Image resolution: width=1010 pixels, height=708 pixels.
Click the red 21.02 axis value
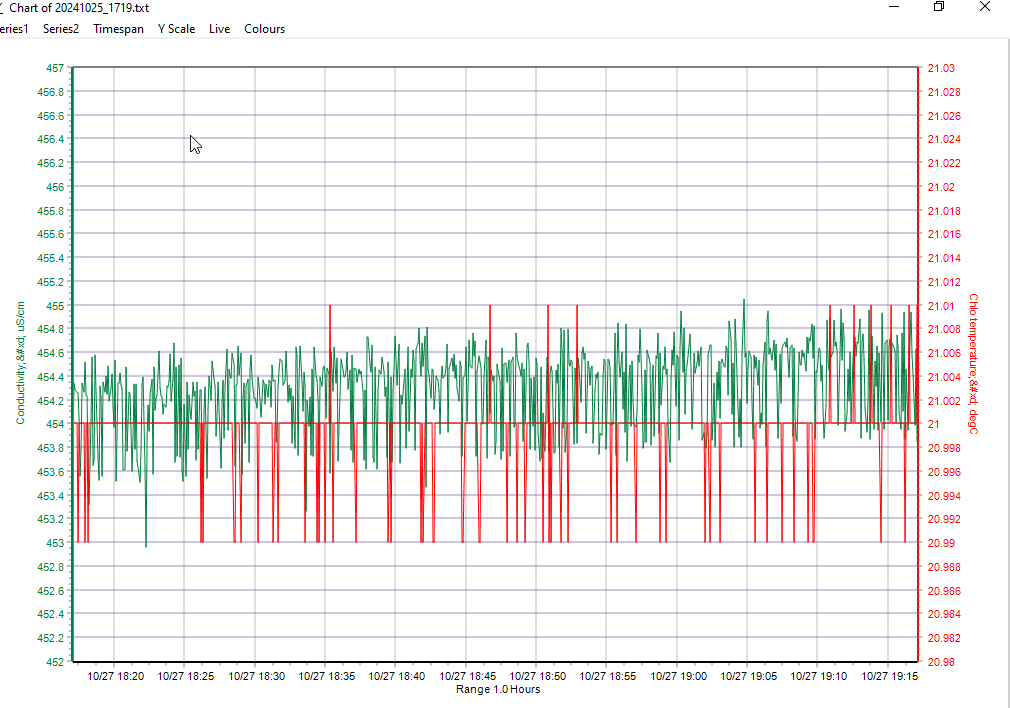941,187
